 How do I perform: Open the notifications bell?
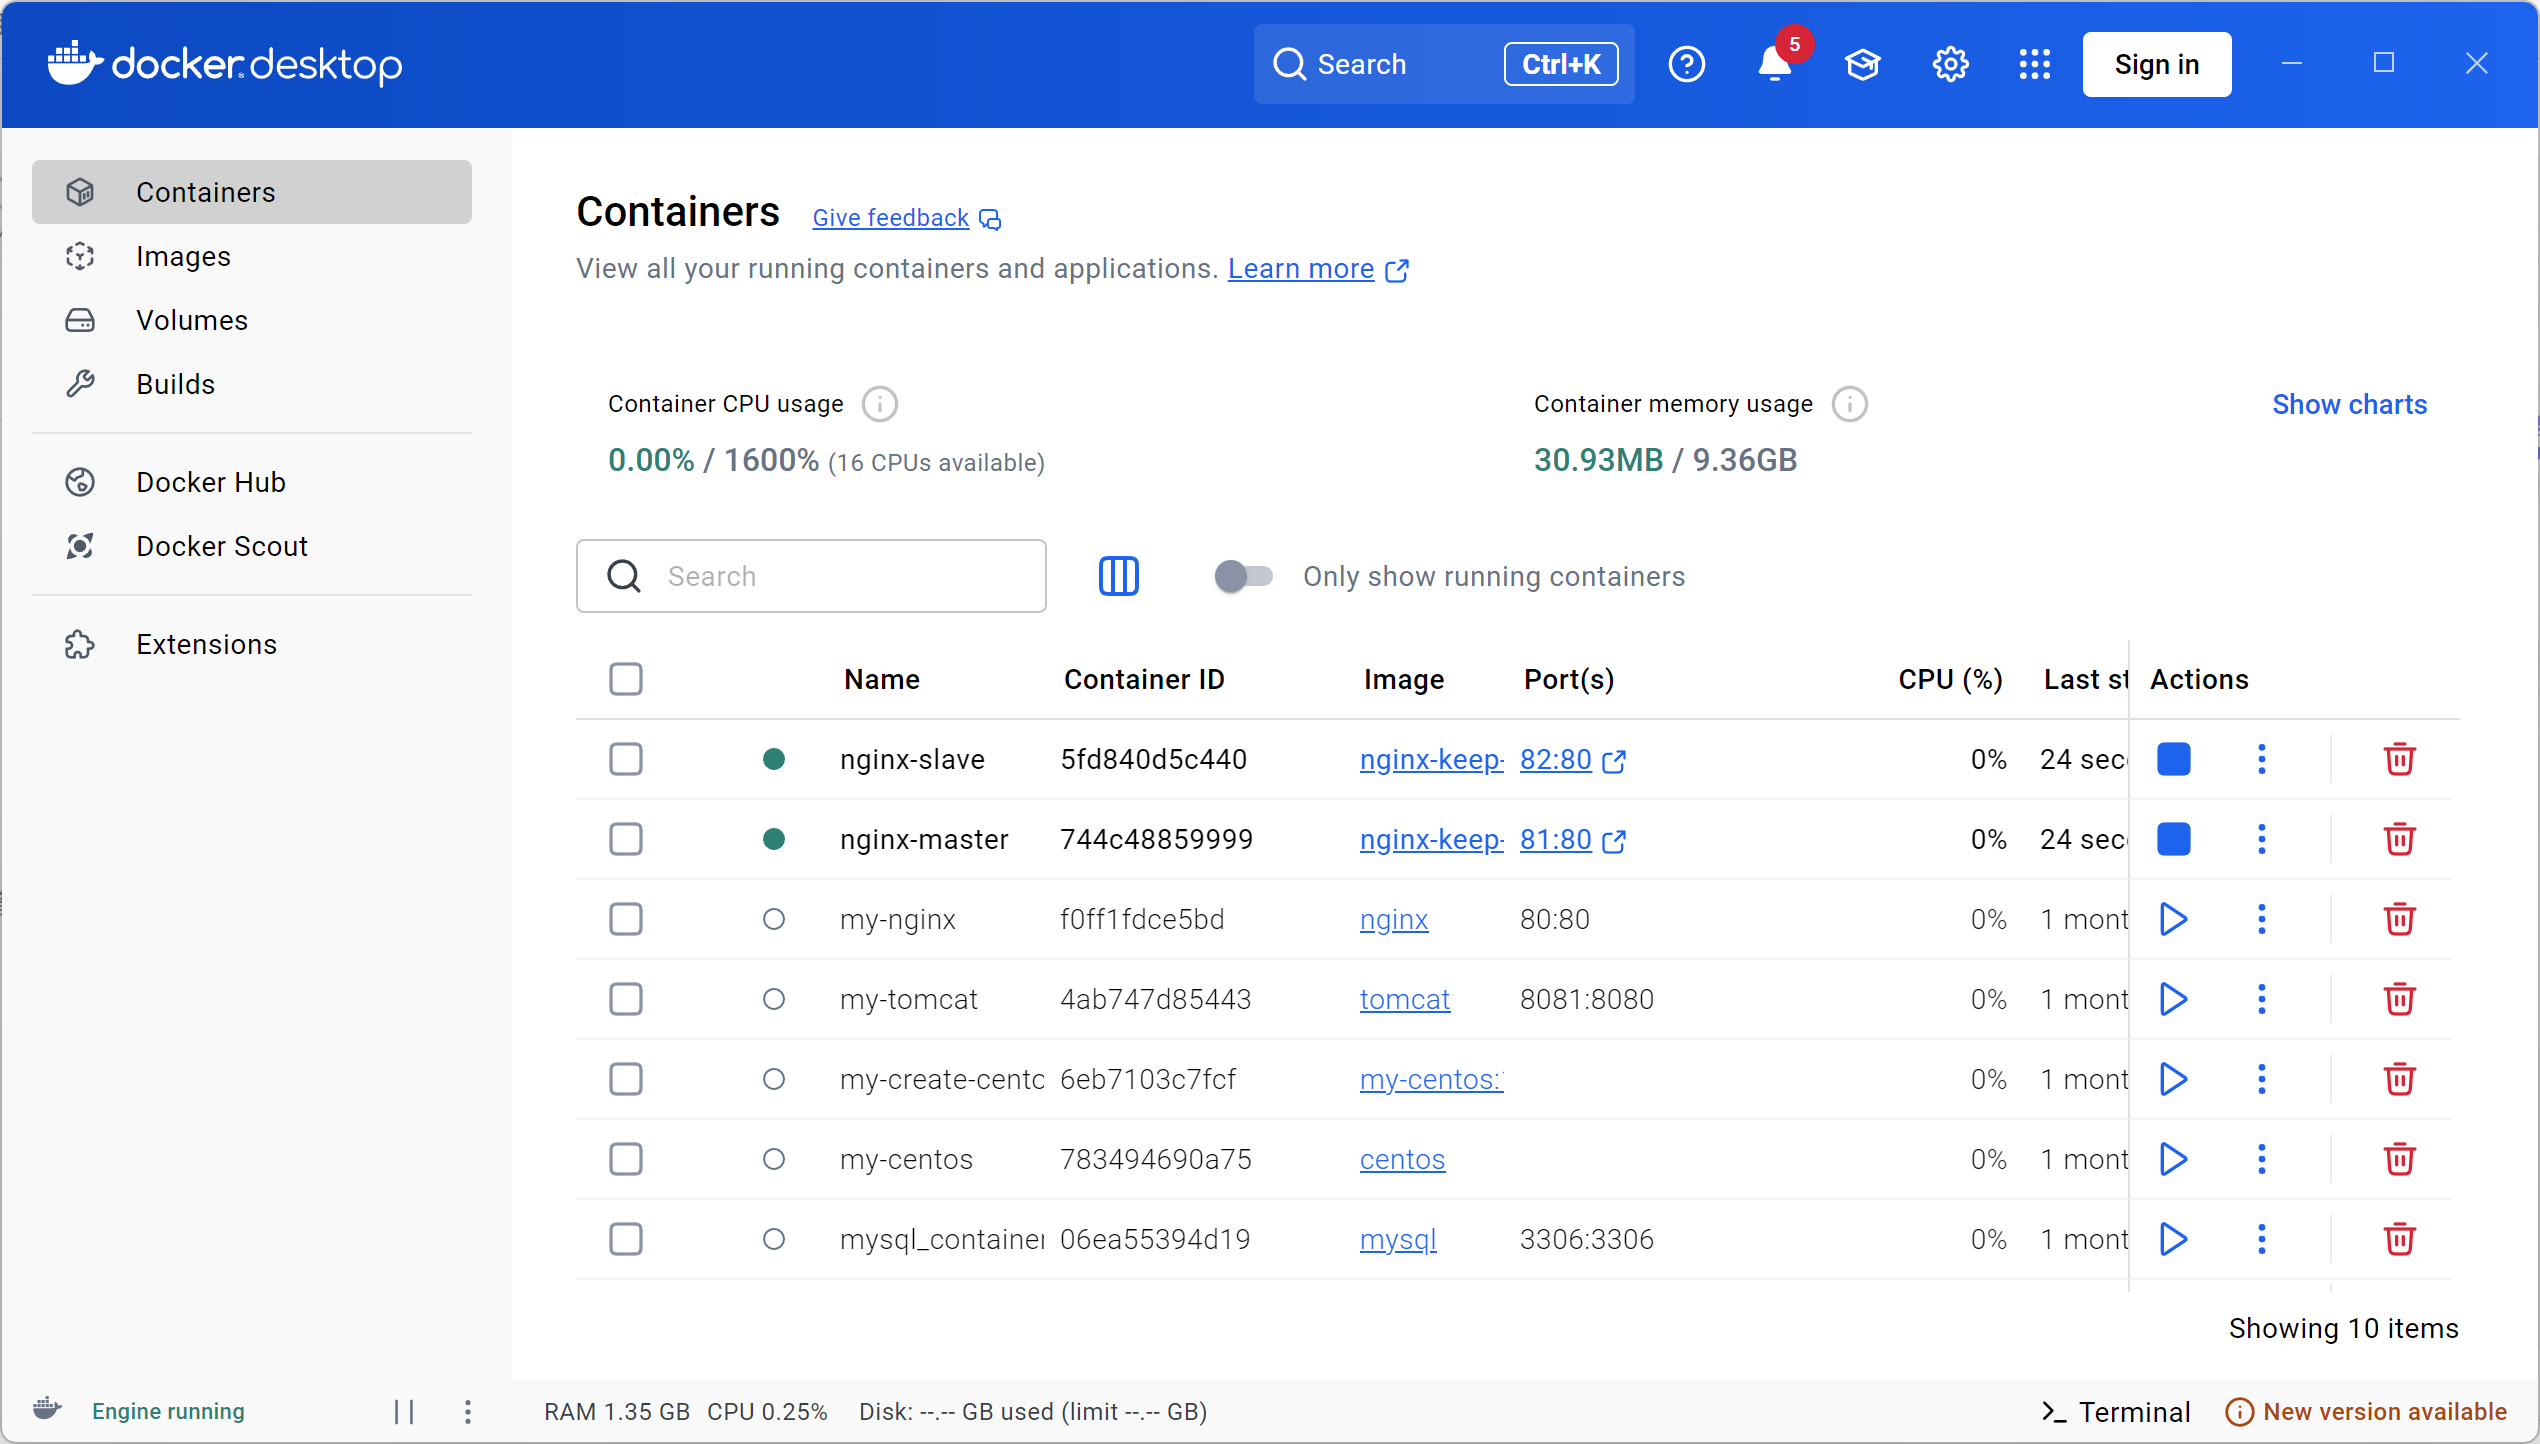1774,64
